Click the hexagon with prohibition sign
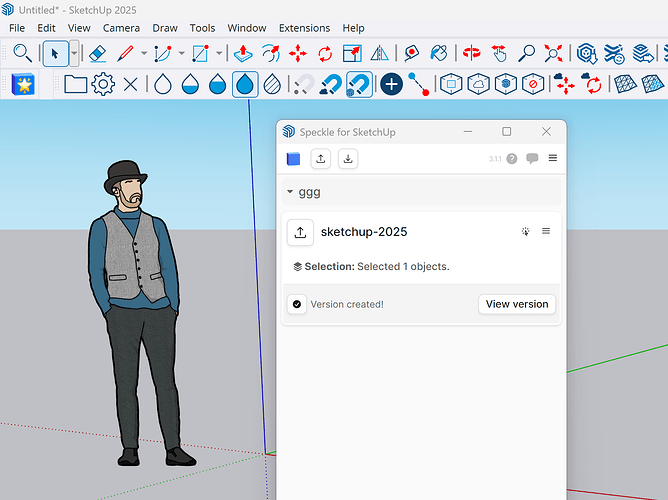The image size is (668, 500). (x=533, y=84)
